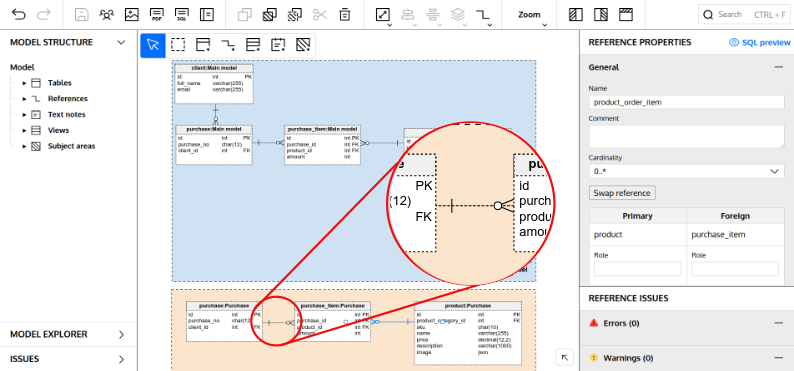Select the Add new reference tool
This screenshot has width=794, height=371.
[x=228, y=45]
